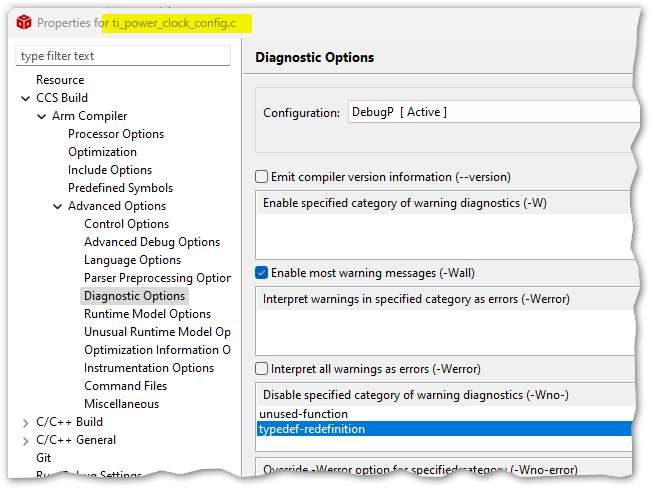This screenshot has height=489, width=652.
Task: Open the Configuration dropdown showing DebugP
Action: tap(492, 113)
